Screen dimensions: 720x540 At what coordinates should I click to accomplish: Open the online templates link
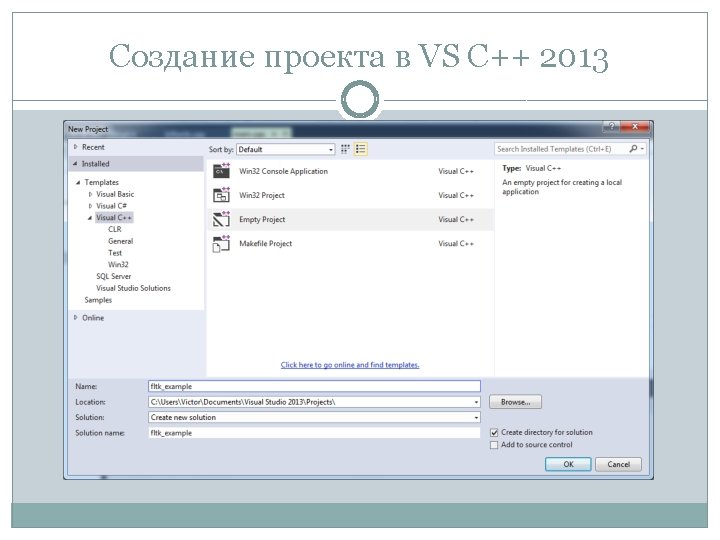350,365
